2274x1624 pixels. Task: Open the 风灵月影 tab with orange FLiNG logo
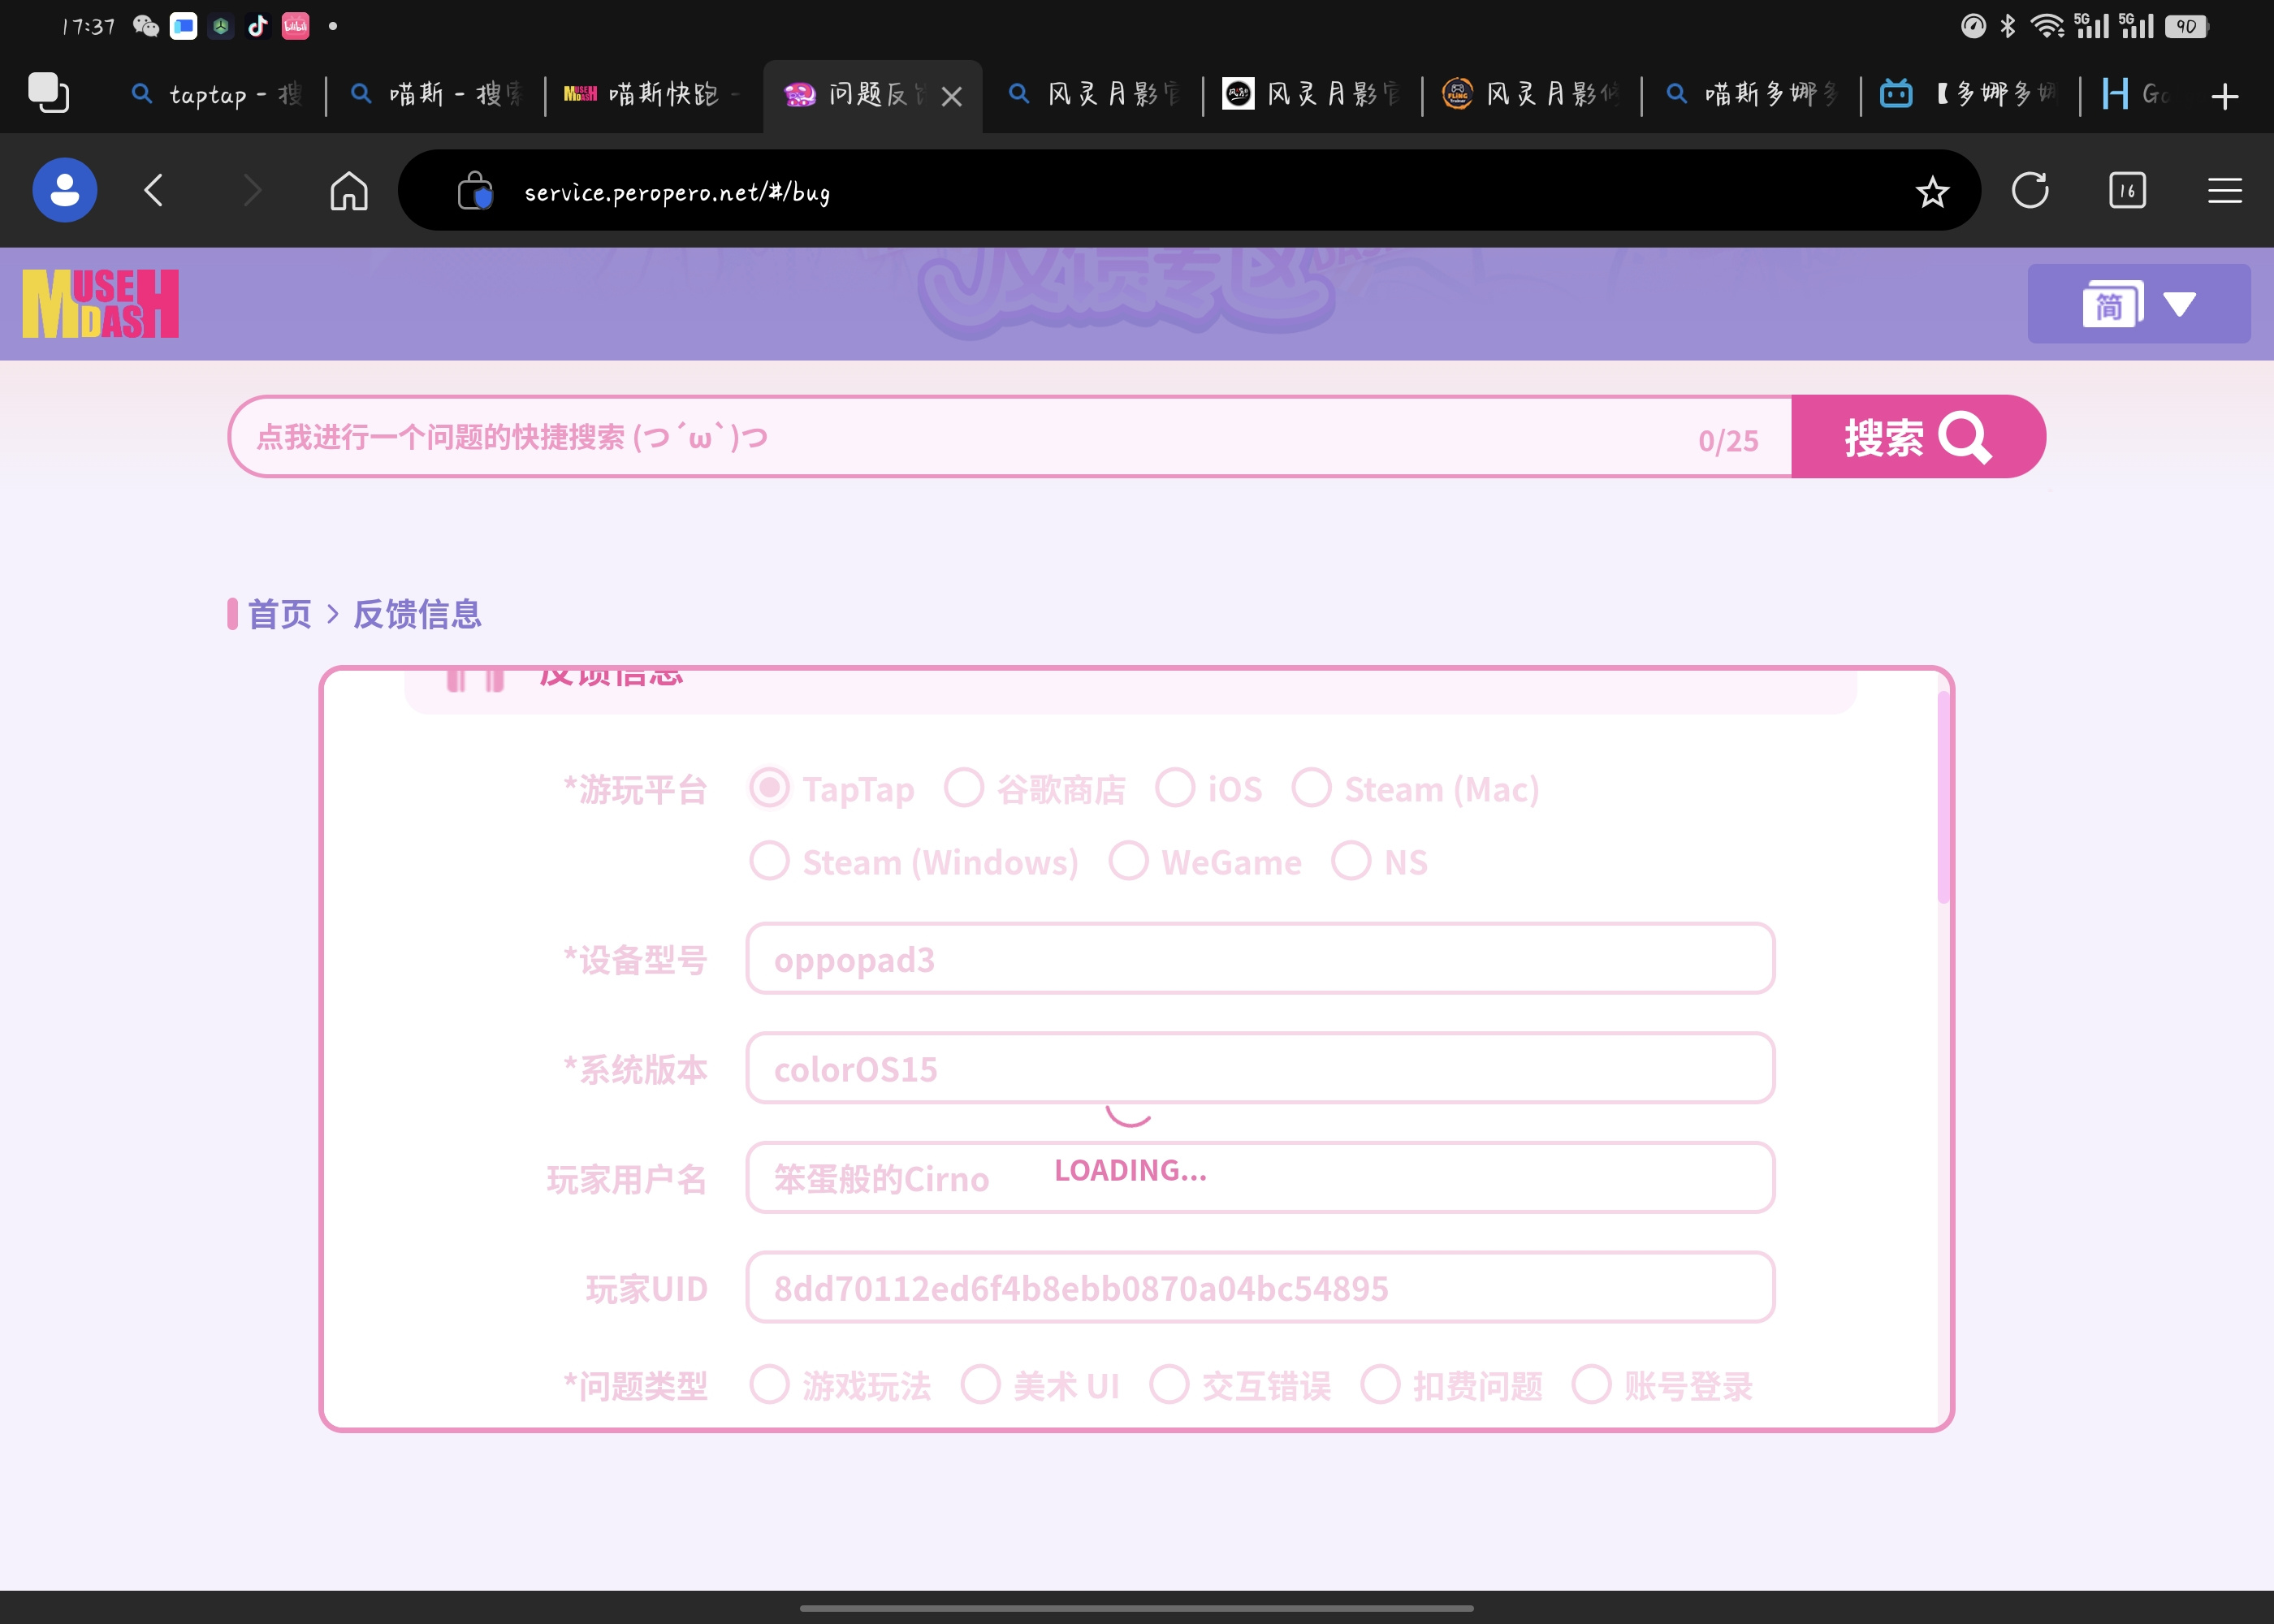1531,96
